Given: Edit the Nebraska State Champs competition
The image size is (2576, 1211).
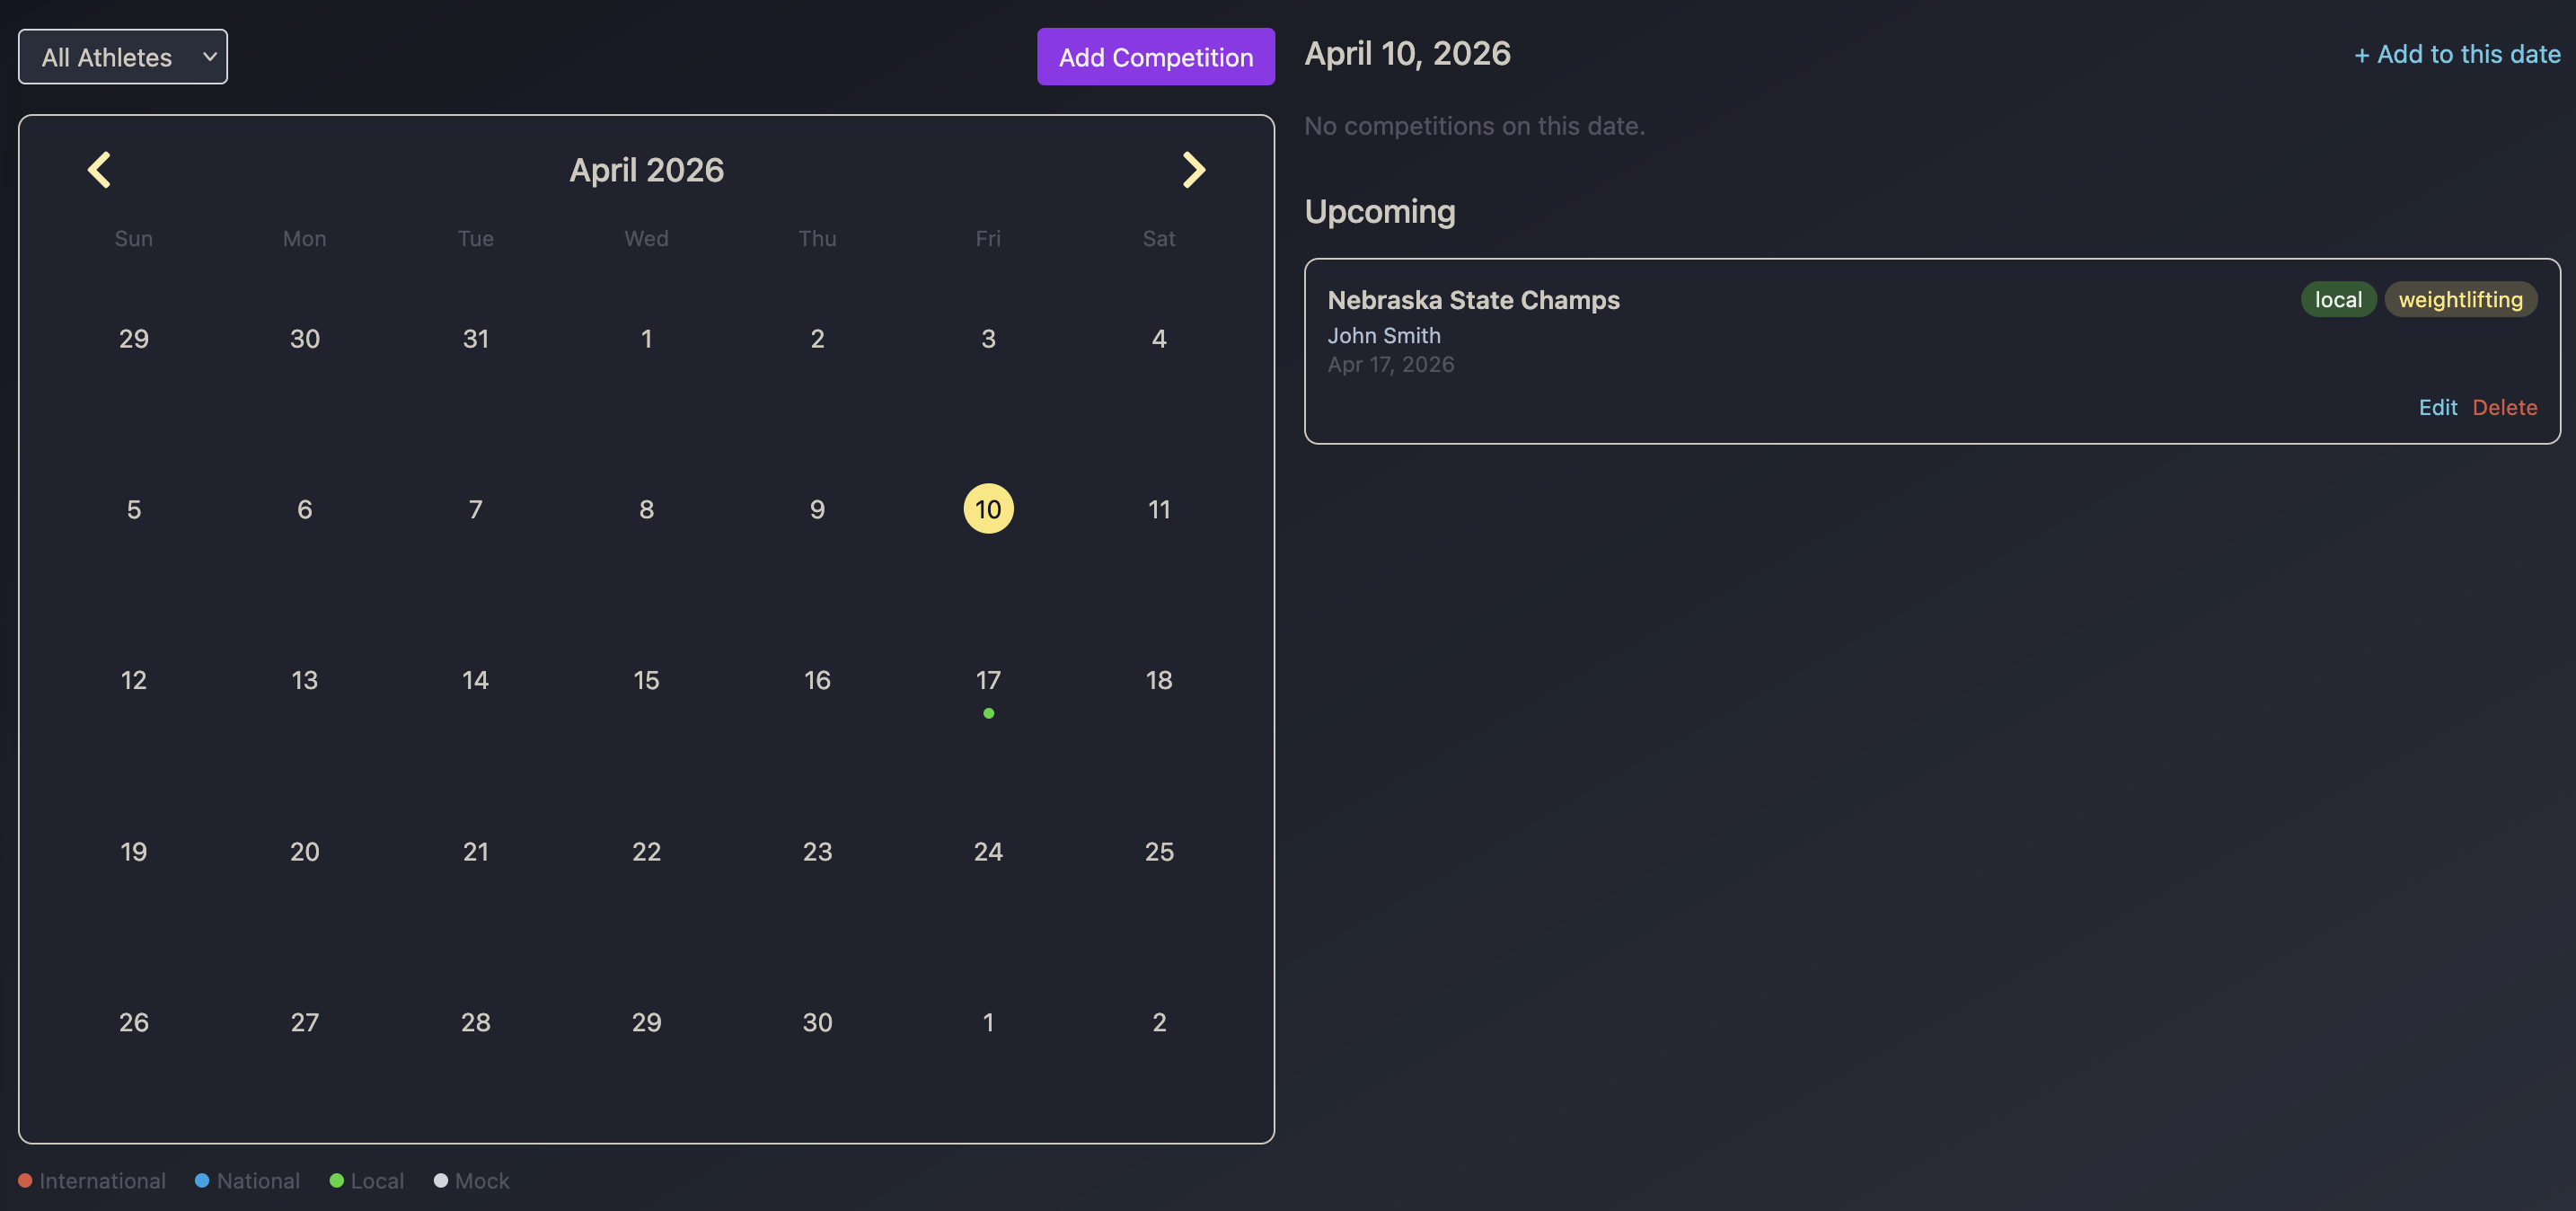Looking at the screenshot, I should [x=2438, y=407].
